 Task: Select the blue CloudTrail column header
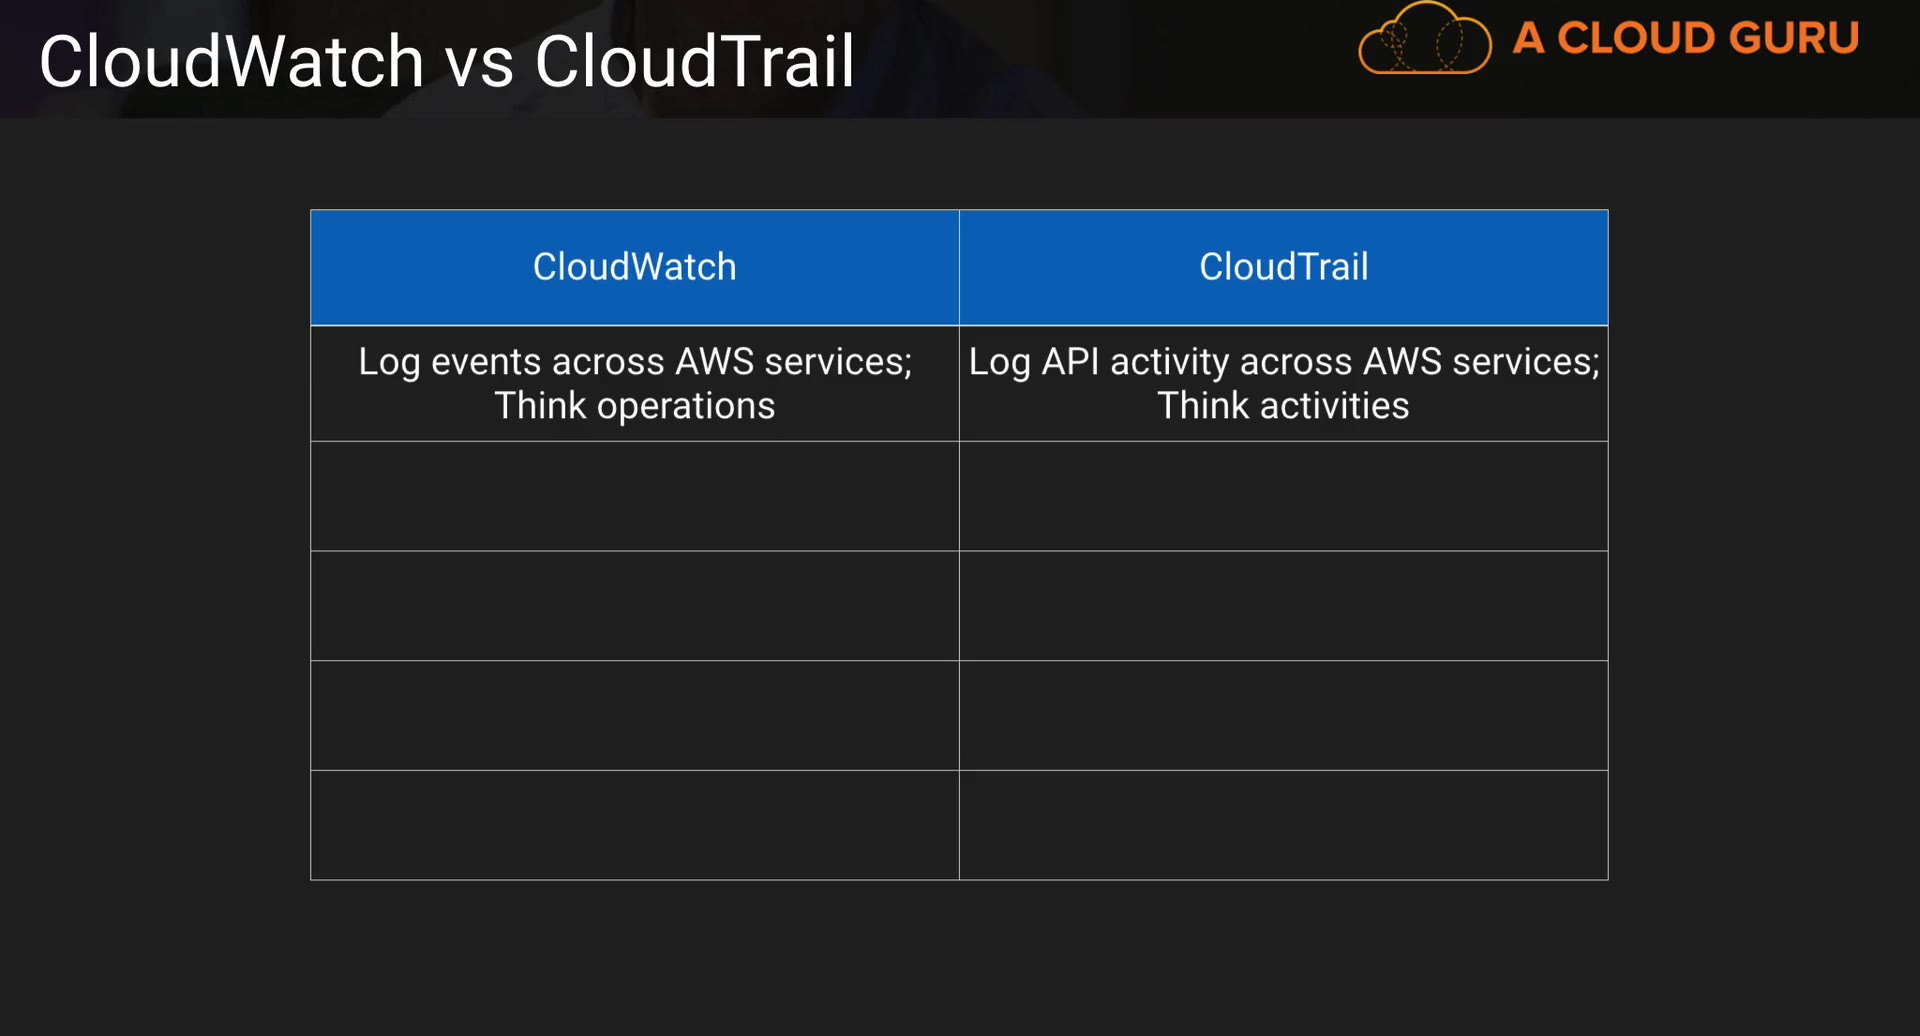click(x=1283, y=267)
